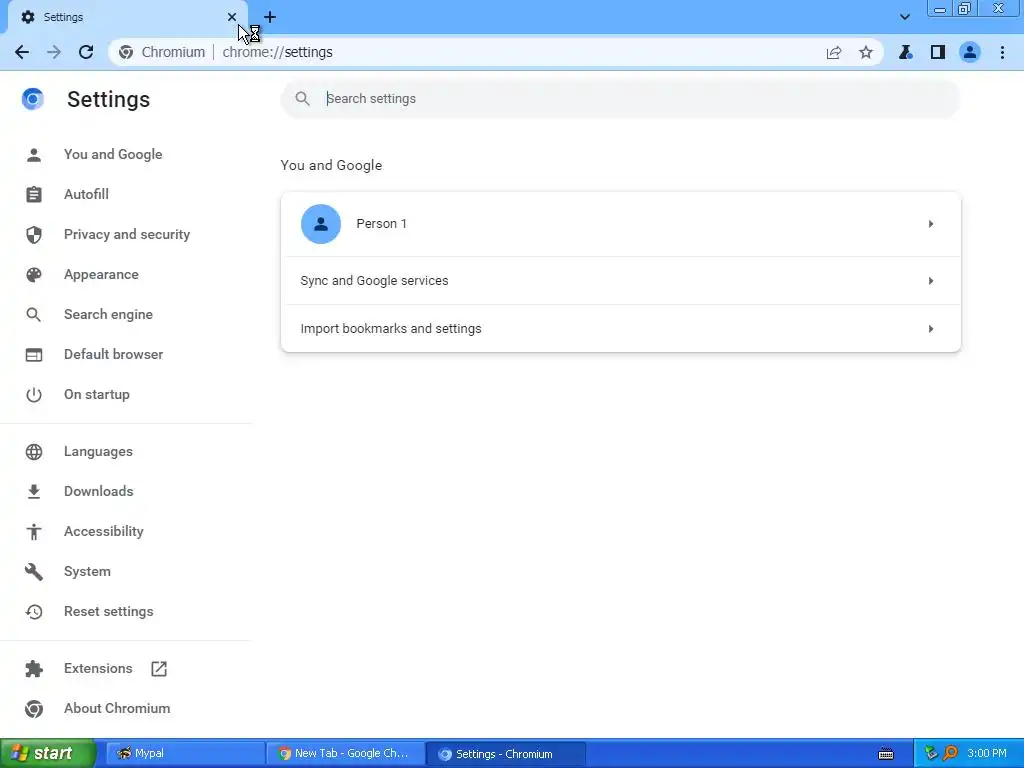Open Appearance settings

pyautogui.click(x=101, y=275)
